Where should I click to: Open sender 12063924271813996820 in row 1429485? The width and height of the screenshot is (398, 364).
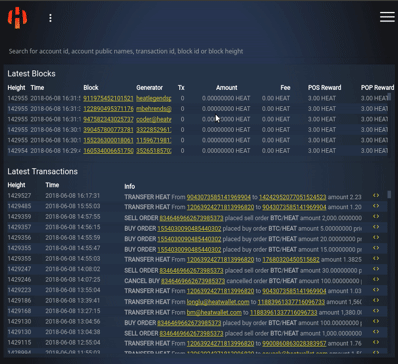pos(220,207)
